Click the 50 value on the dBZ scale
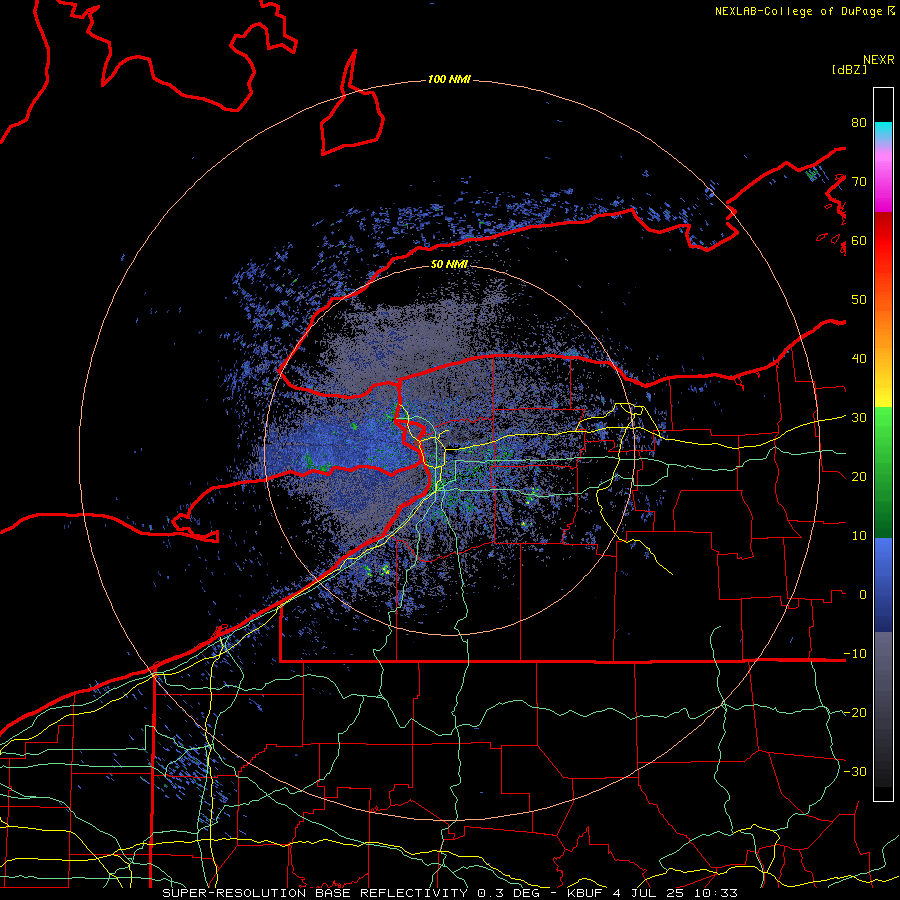Screen dimensions: 900x900 (x=859, y=300)
